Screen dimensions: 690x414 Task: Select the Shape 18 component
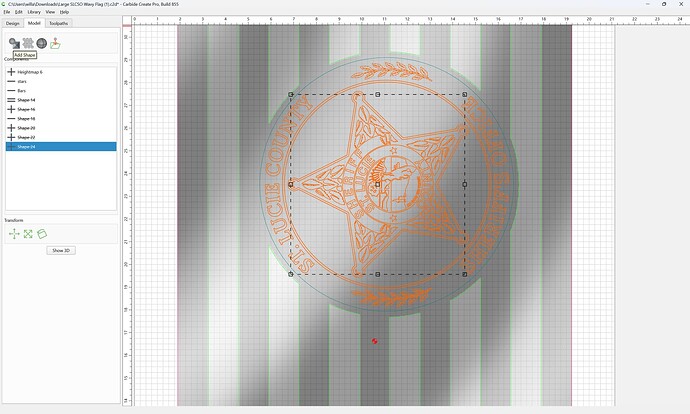click(61, 119)
